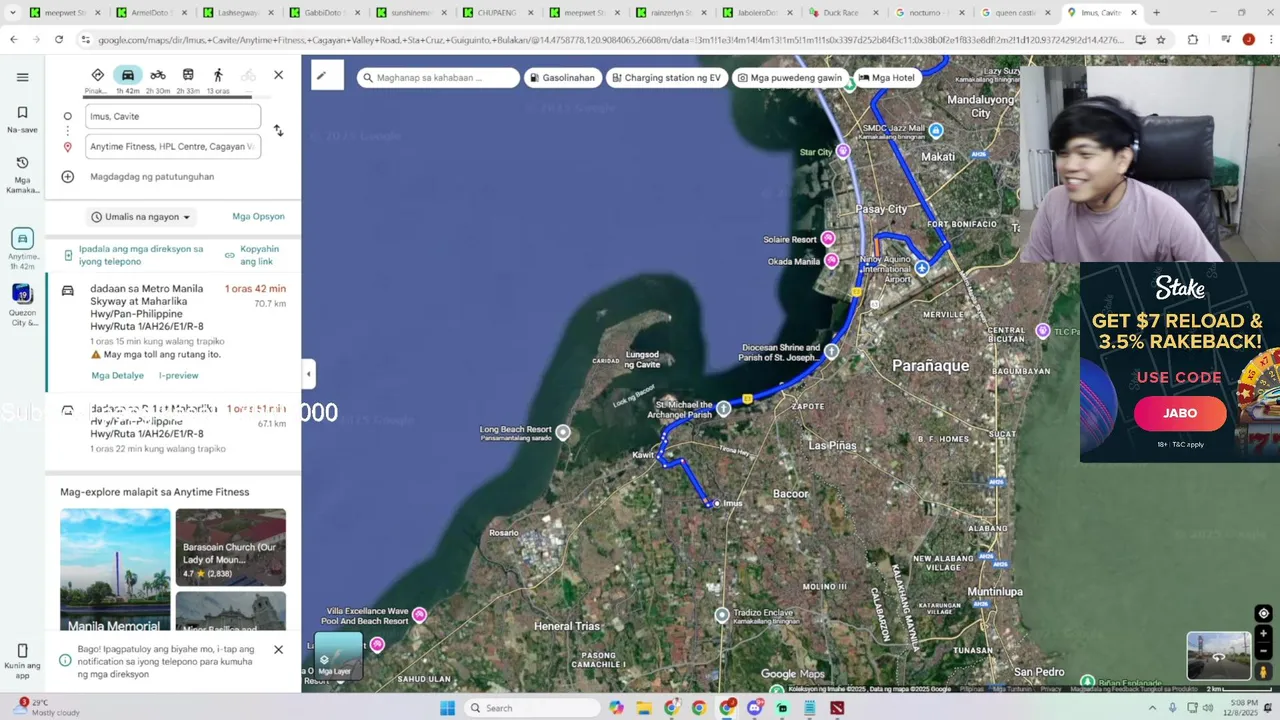1280x720 pixels.
Task: Open Mga Detalye for the first route
Action: (x=118, y=376)
